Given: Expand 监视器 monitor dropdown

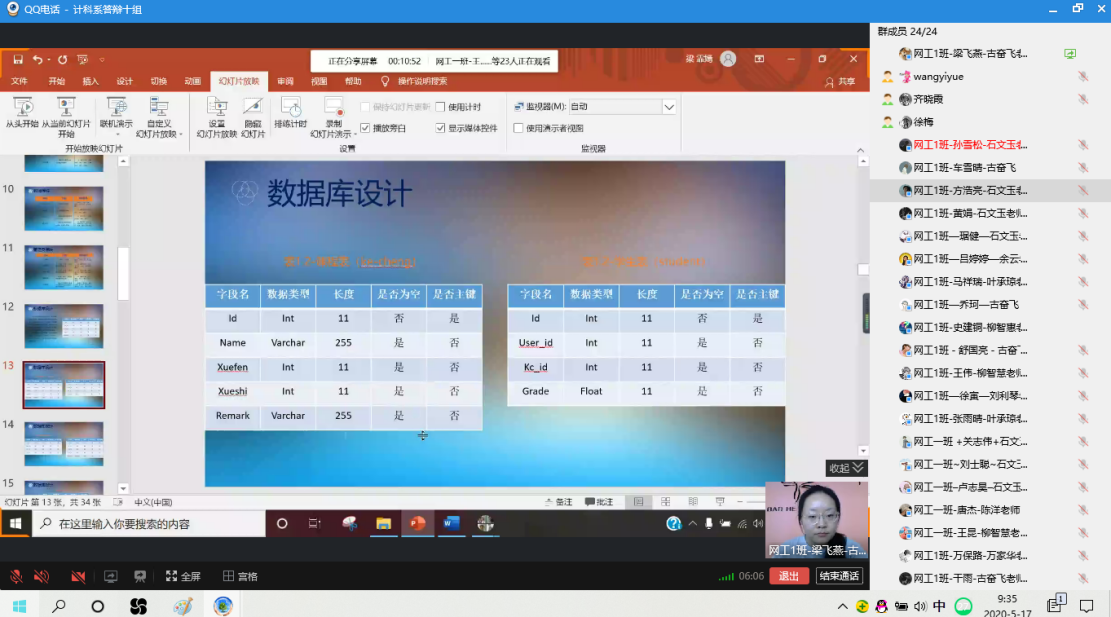Looking at the screenshot, I should click(x=669, y=107).
